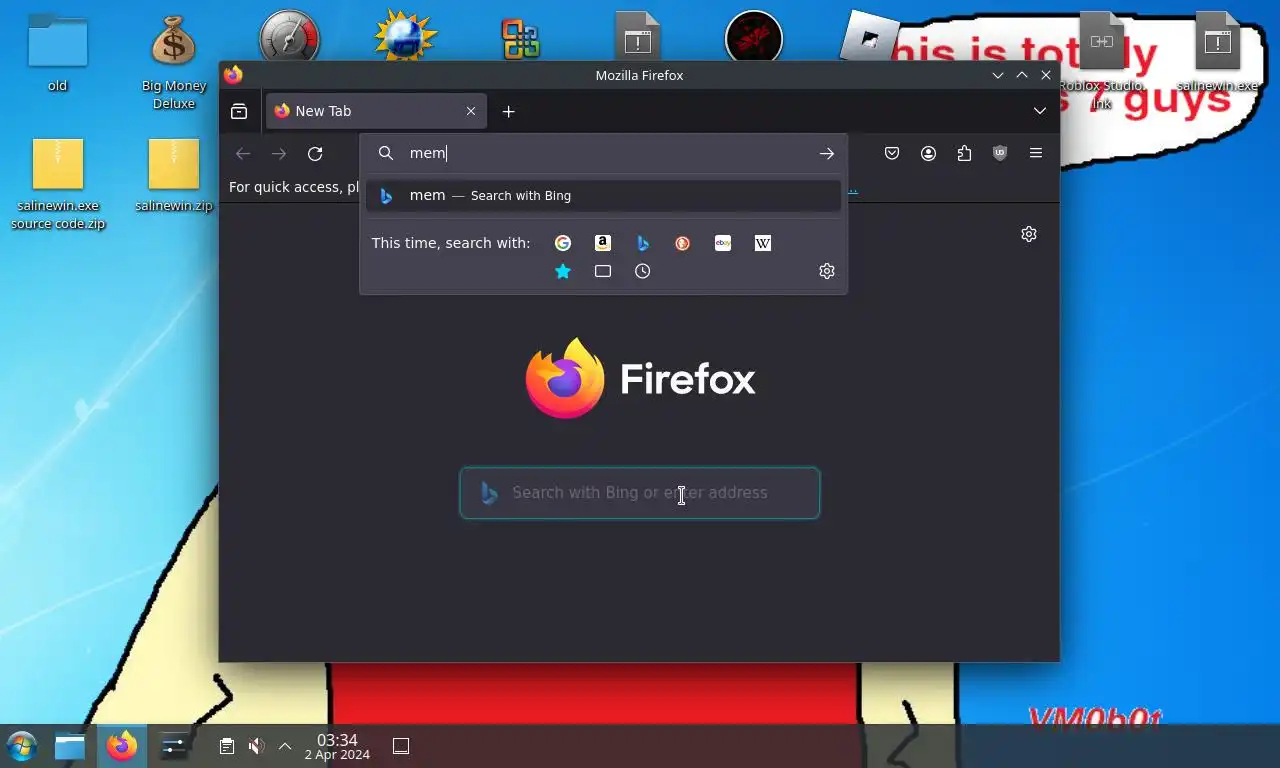1280x768 pixels.
Task: Open clipboard tray icon
Action: tap(227, 746)
